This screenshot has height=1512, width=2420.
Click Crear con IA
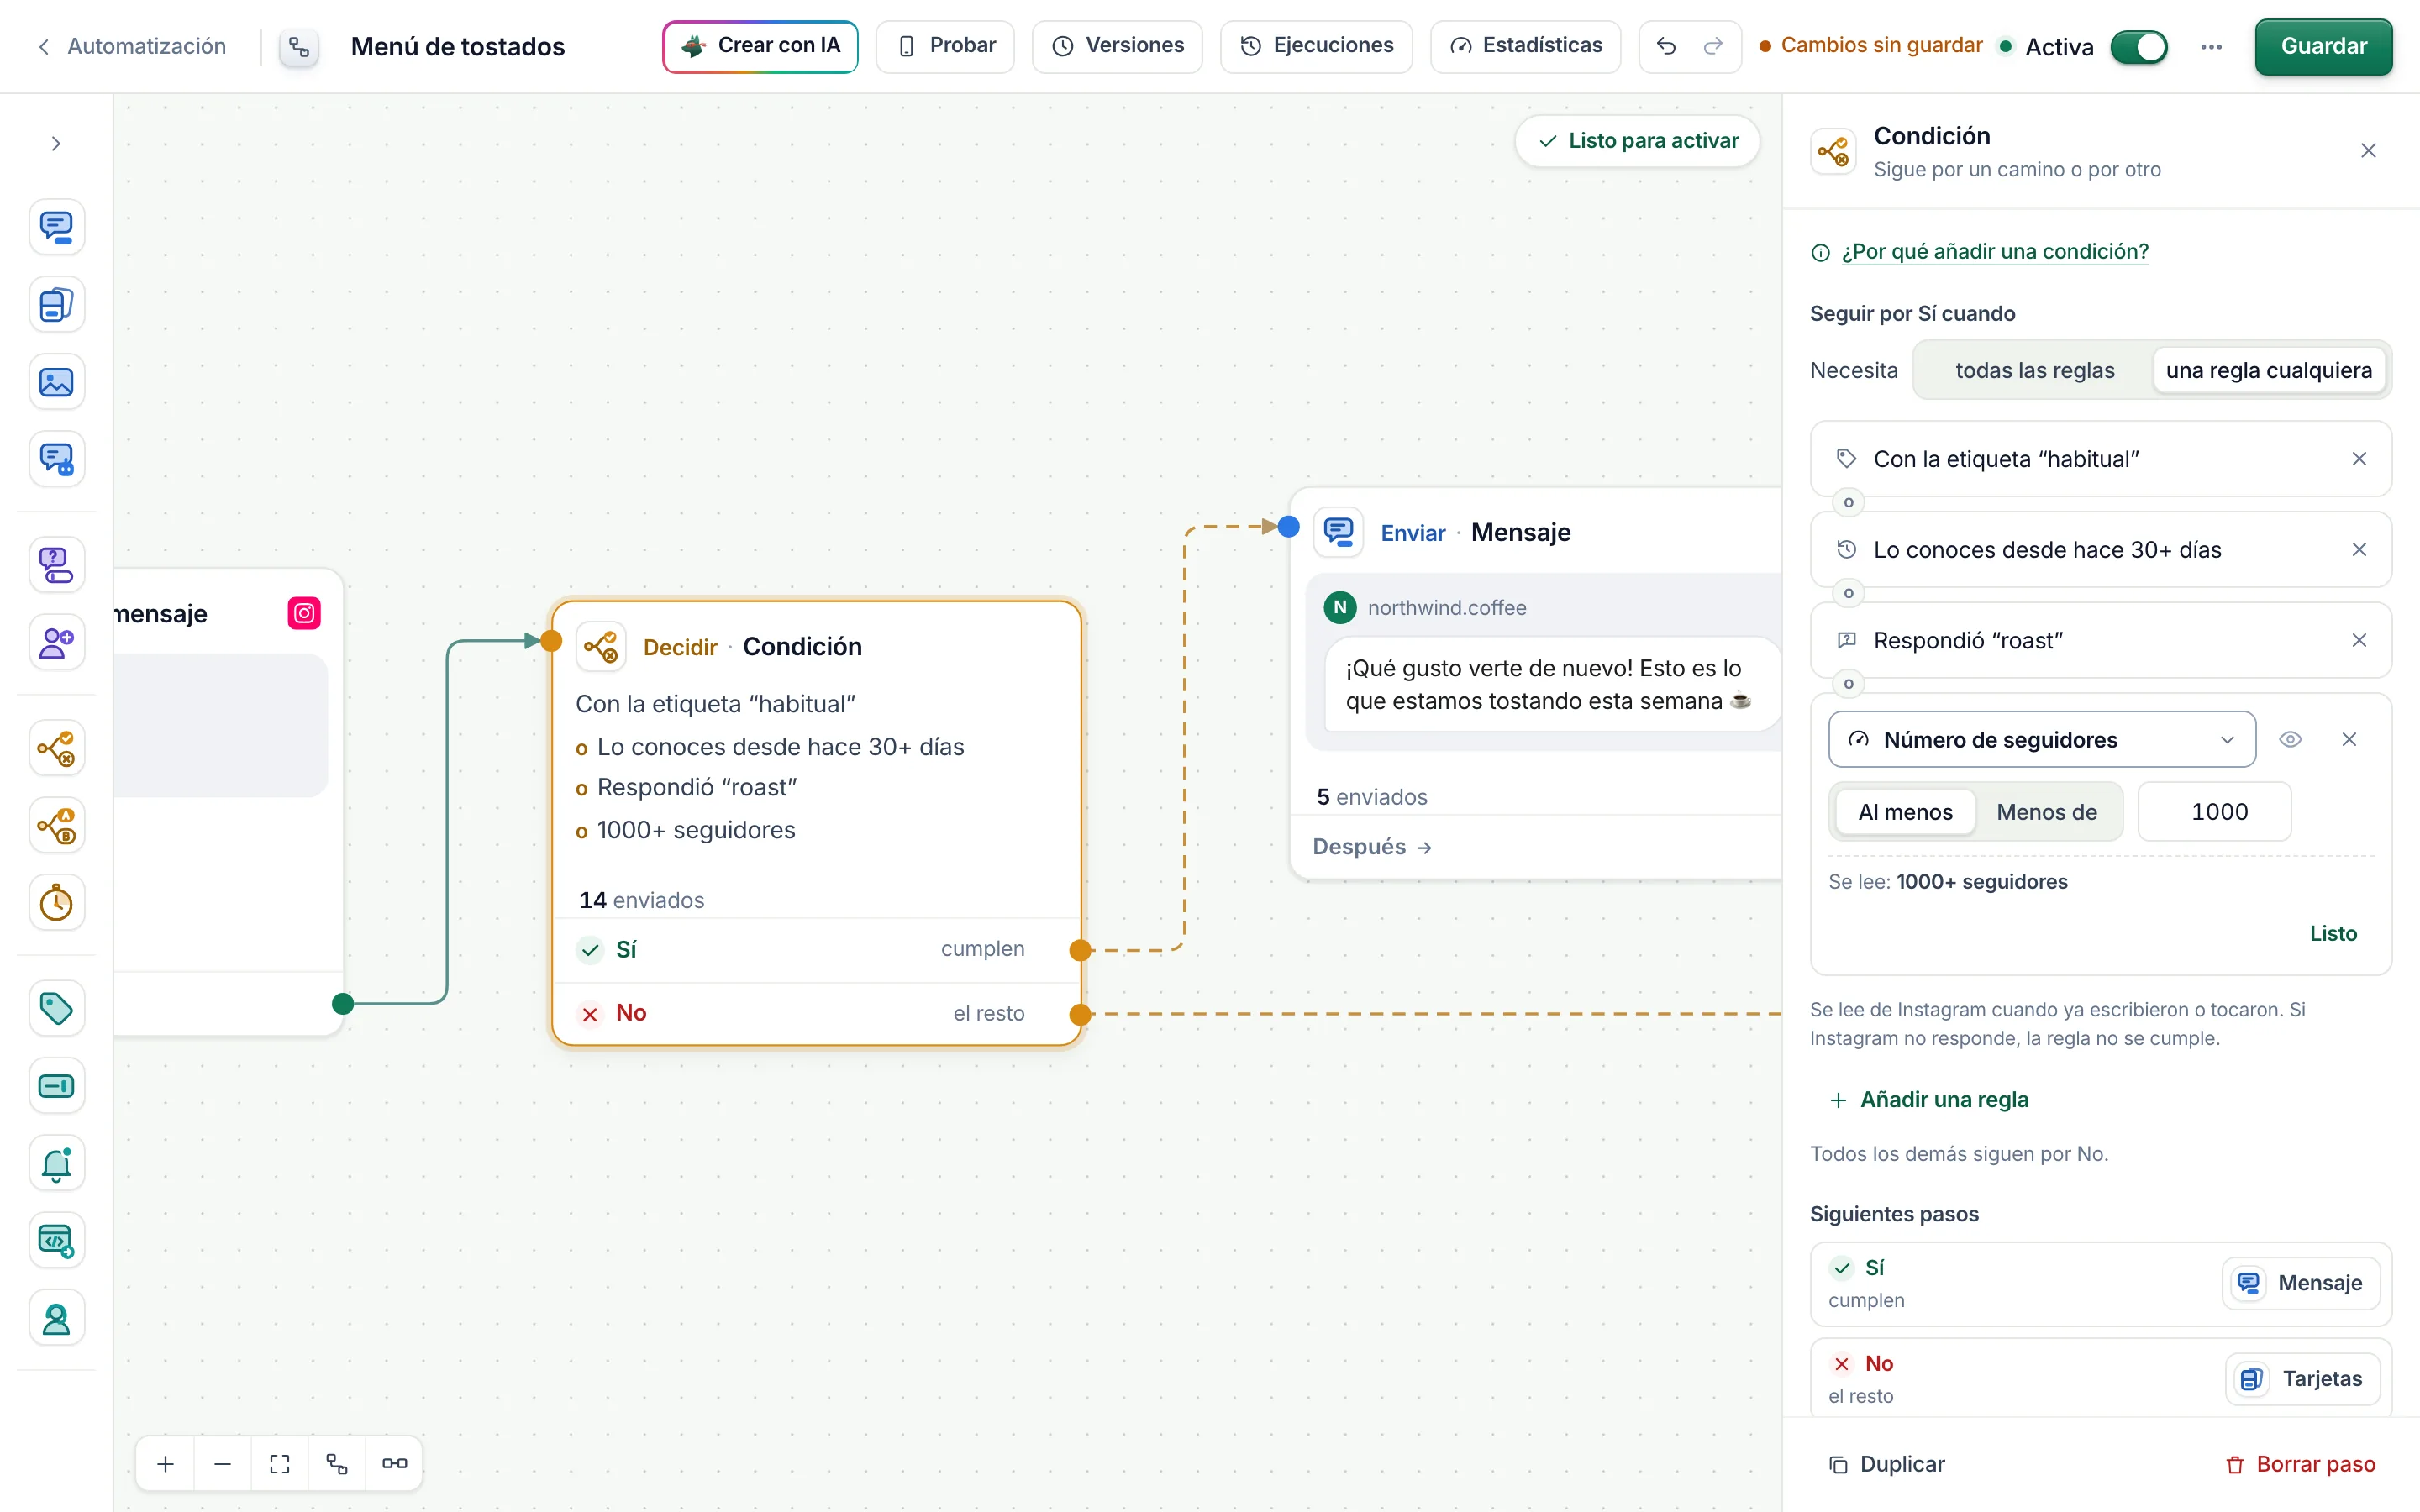[x=760, y=46]
